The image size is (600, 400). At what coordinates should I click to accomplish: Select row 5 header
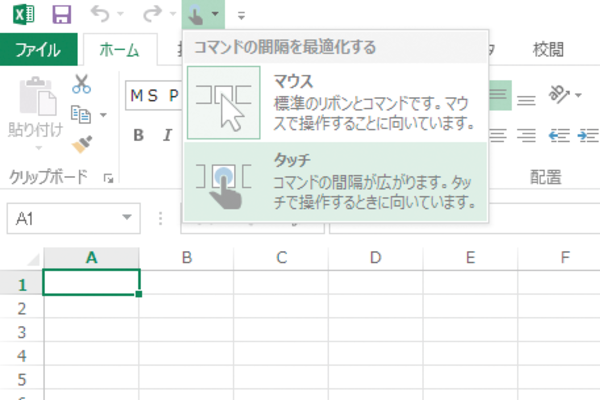(x=21, y=379)
